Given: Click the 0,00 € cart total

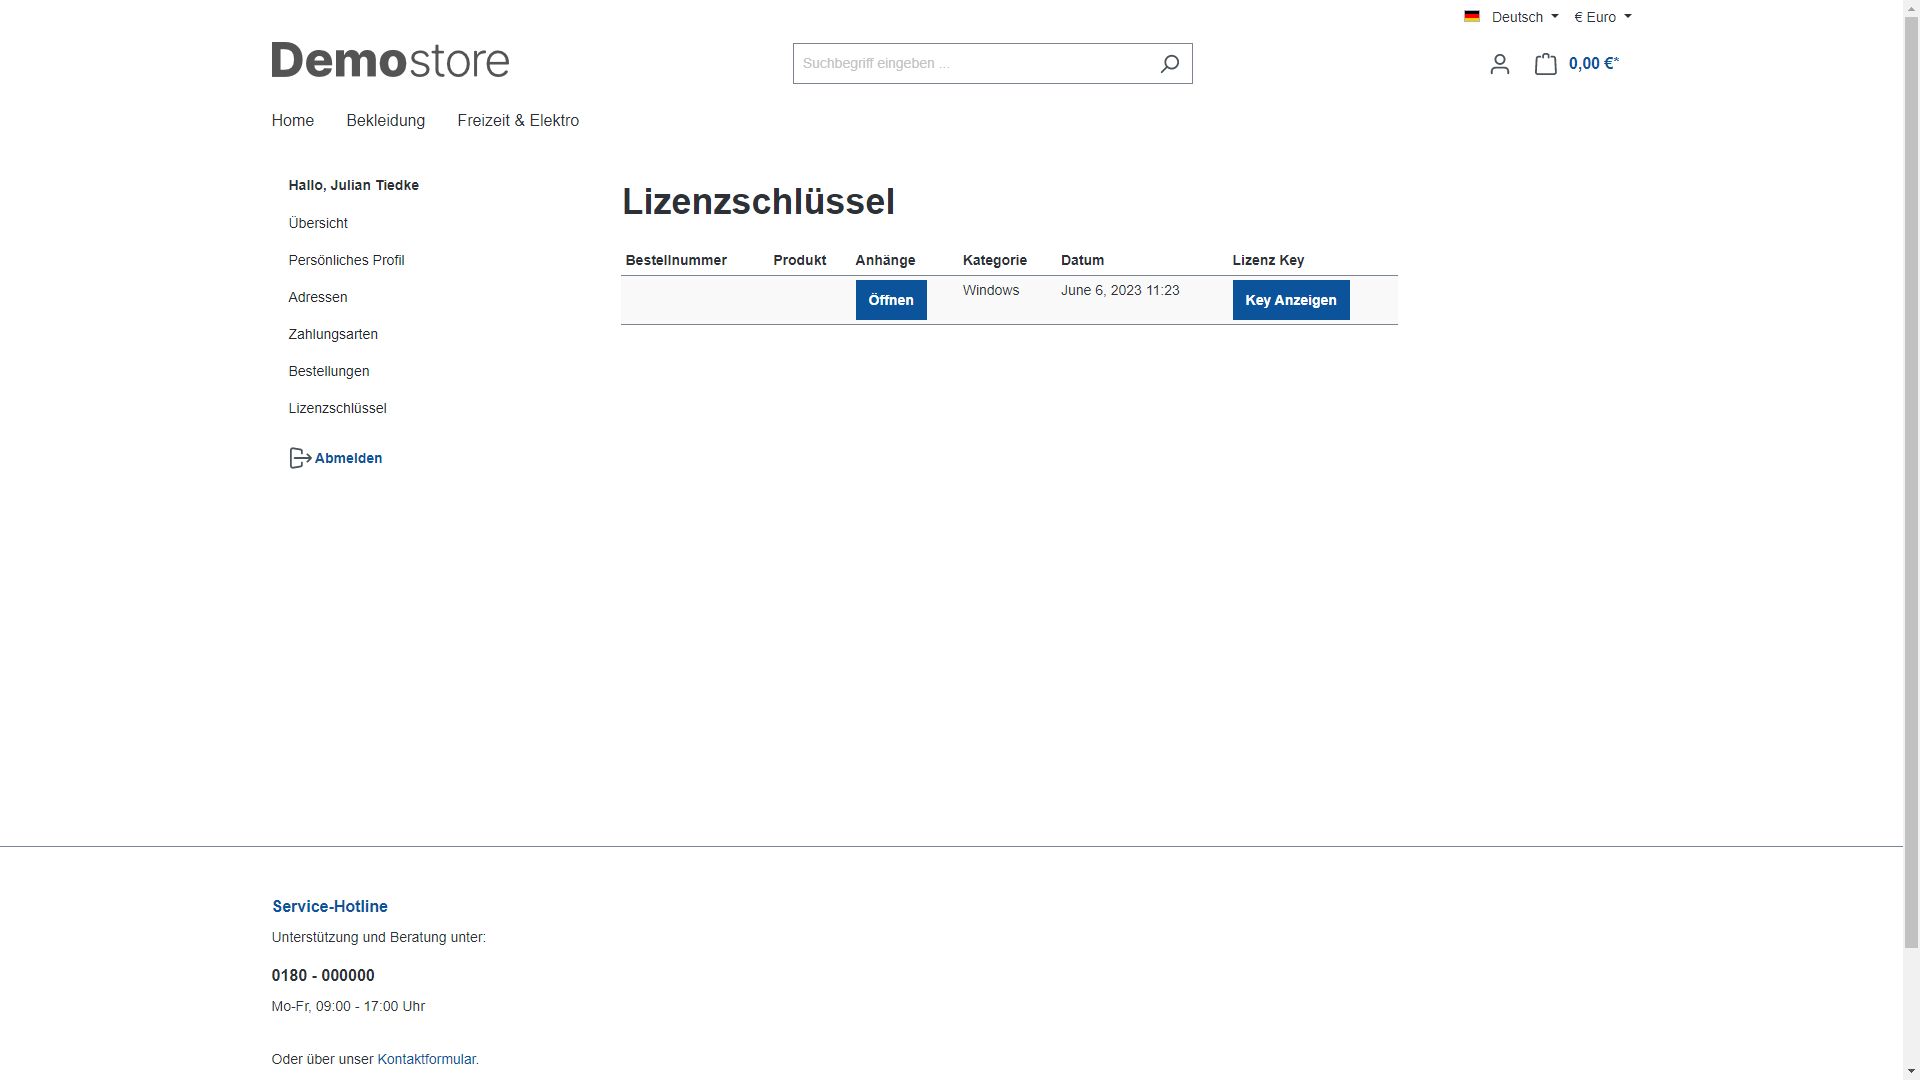Looking at the screenshot, I should pyautogui.click(x=1594, y=64).
